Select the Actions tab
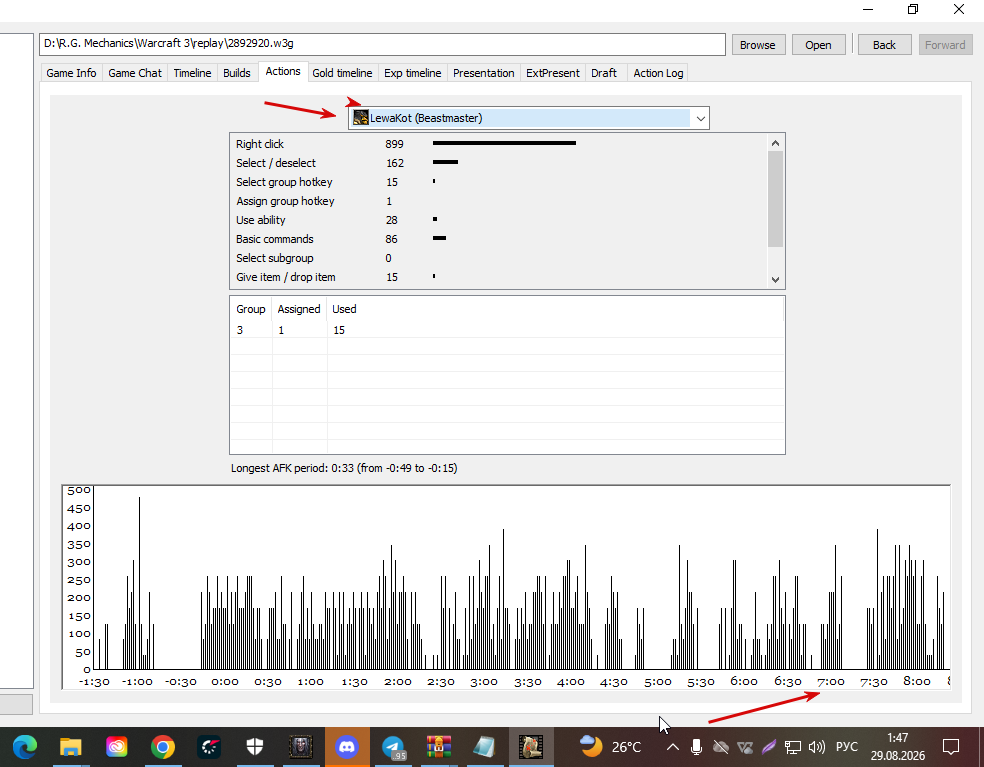The width and height of the screenshot is (984, 767). click(x=283, y=72)
